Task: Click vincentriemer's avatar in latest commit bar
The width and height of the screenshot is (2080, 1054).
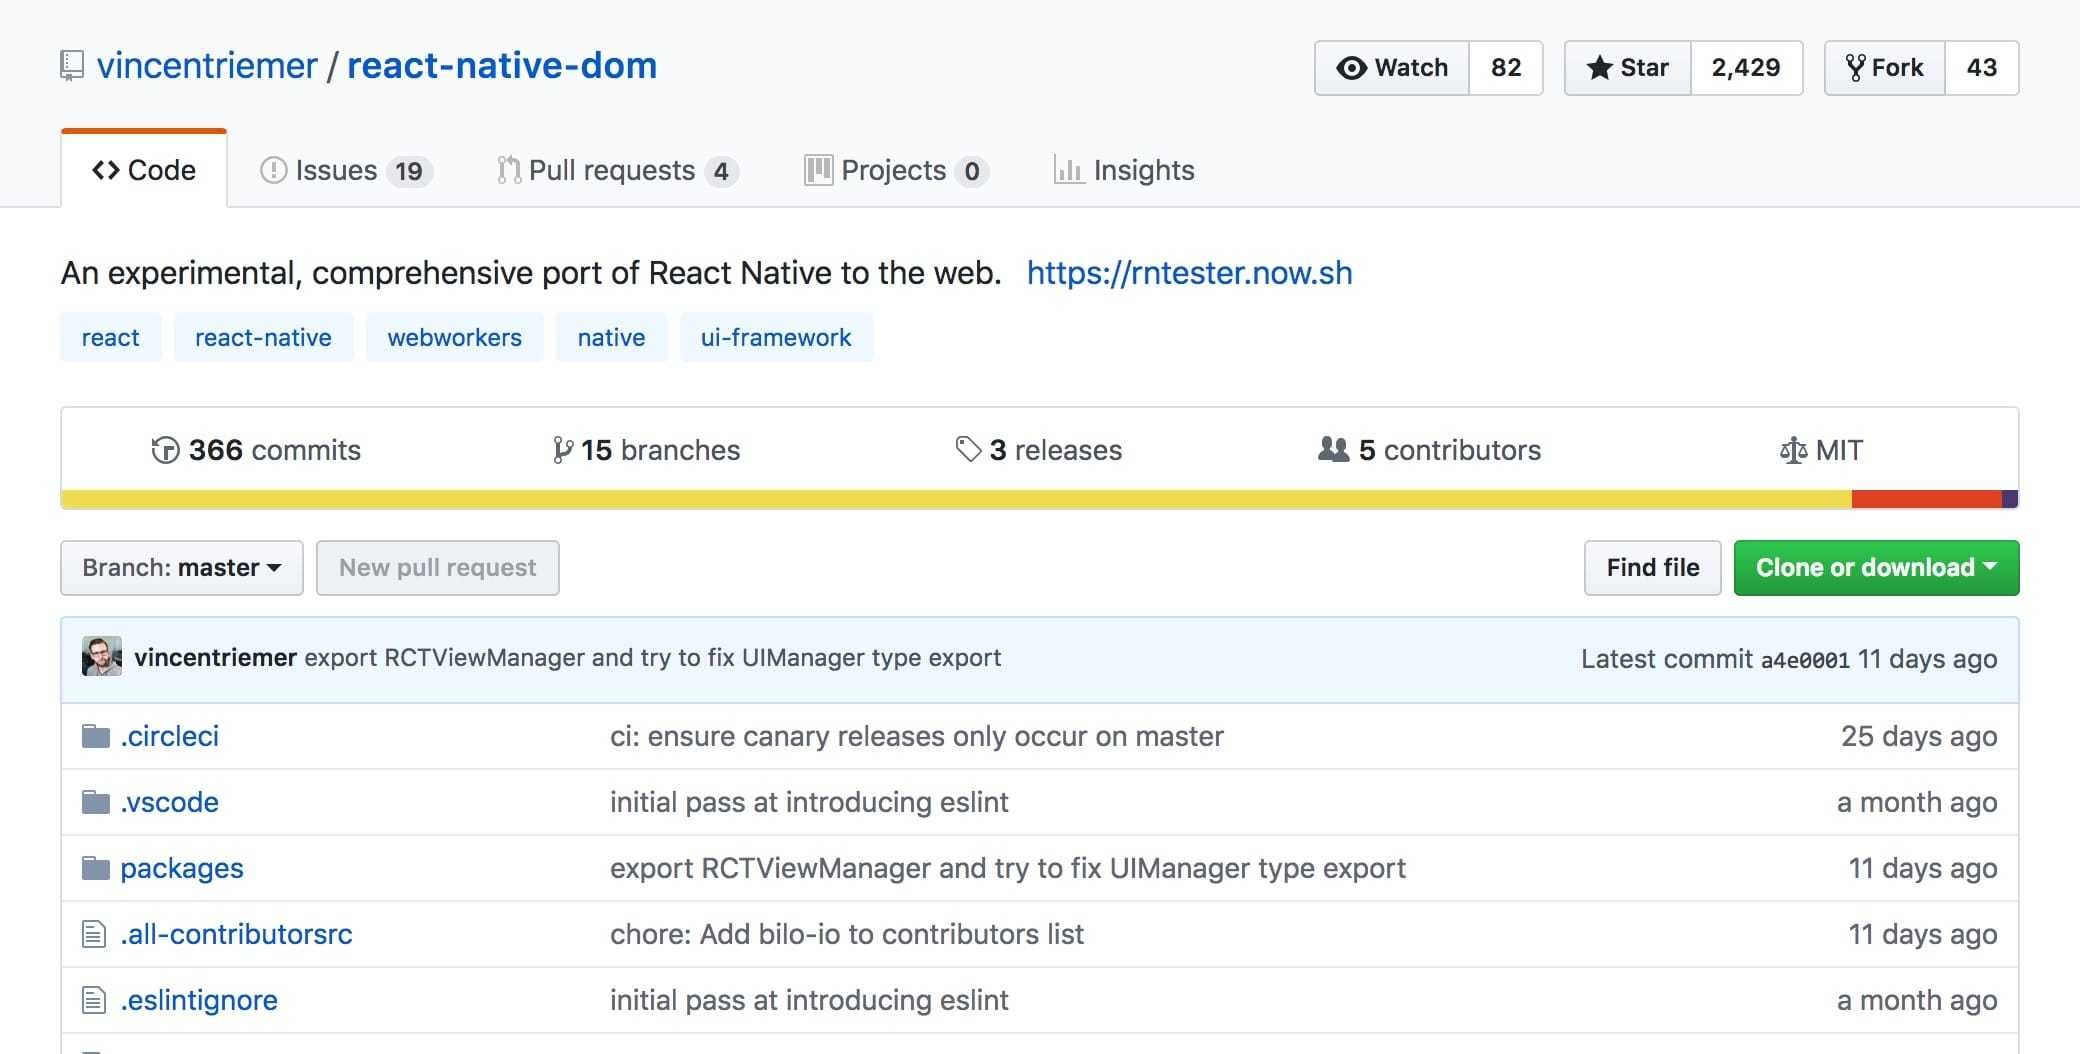Action: click(102, 656)
